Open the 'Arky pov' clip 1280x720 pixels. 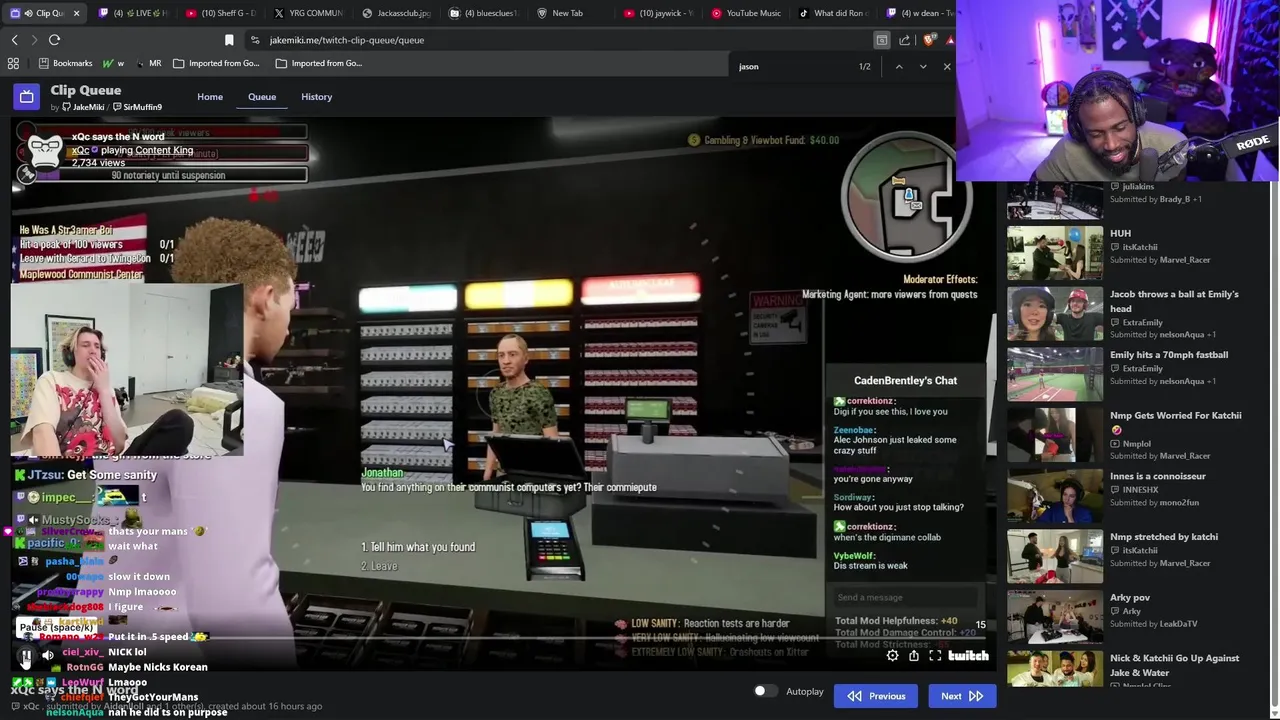click(x=1130, y=598)
